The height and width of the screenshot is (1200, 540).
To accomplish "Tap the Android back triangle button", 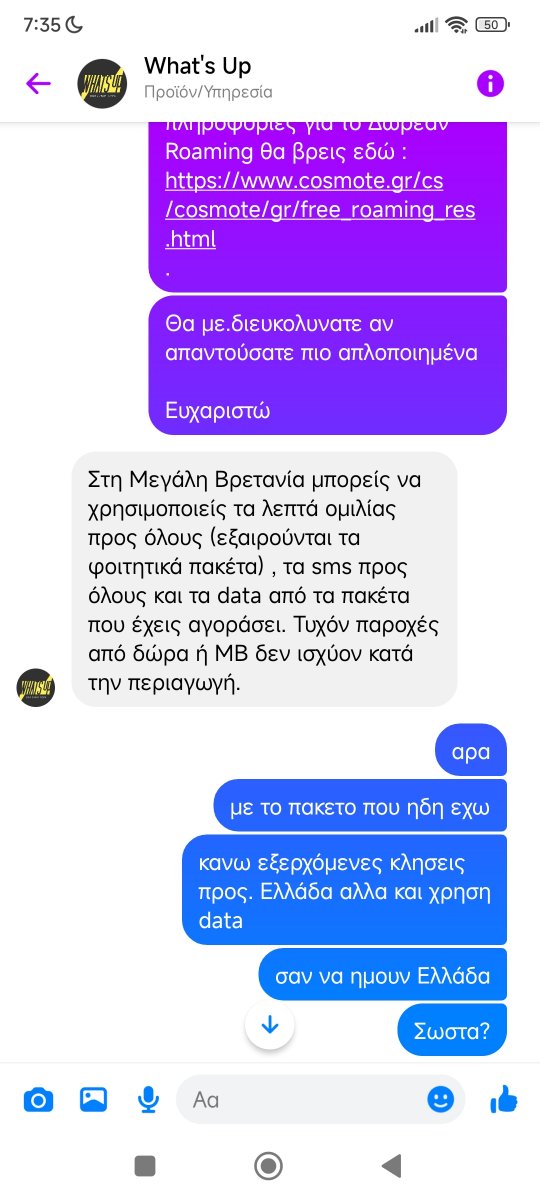I will (392, 1166).
